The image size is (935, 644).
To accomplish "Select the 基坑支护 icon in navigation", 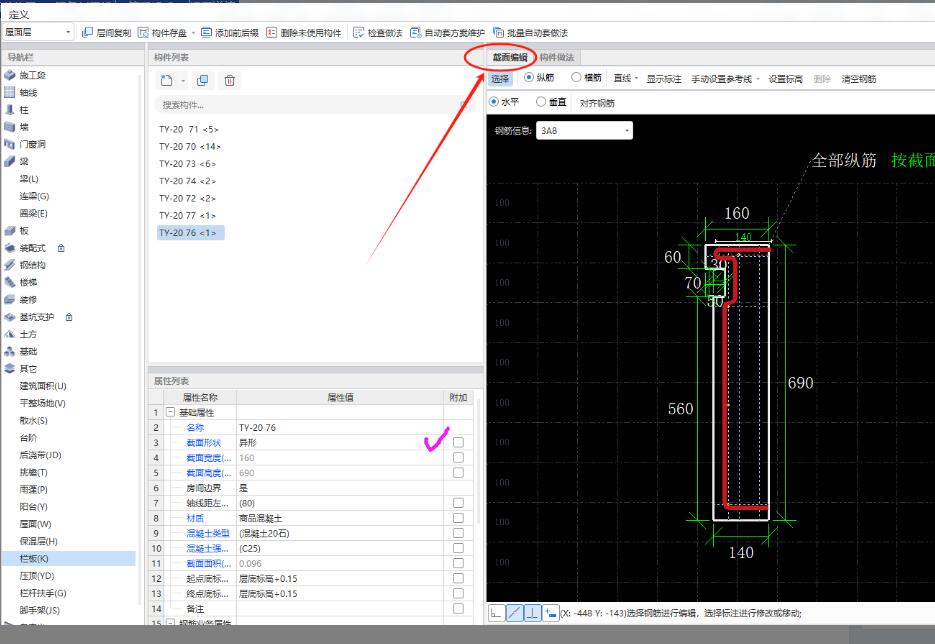I will pyautogui.click(x=10, y=317).
